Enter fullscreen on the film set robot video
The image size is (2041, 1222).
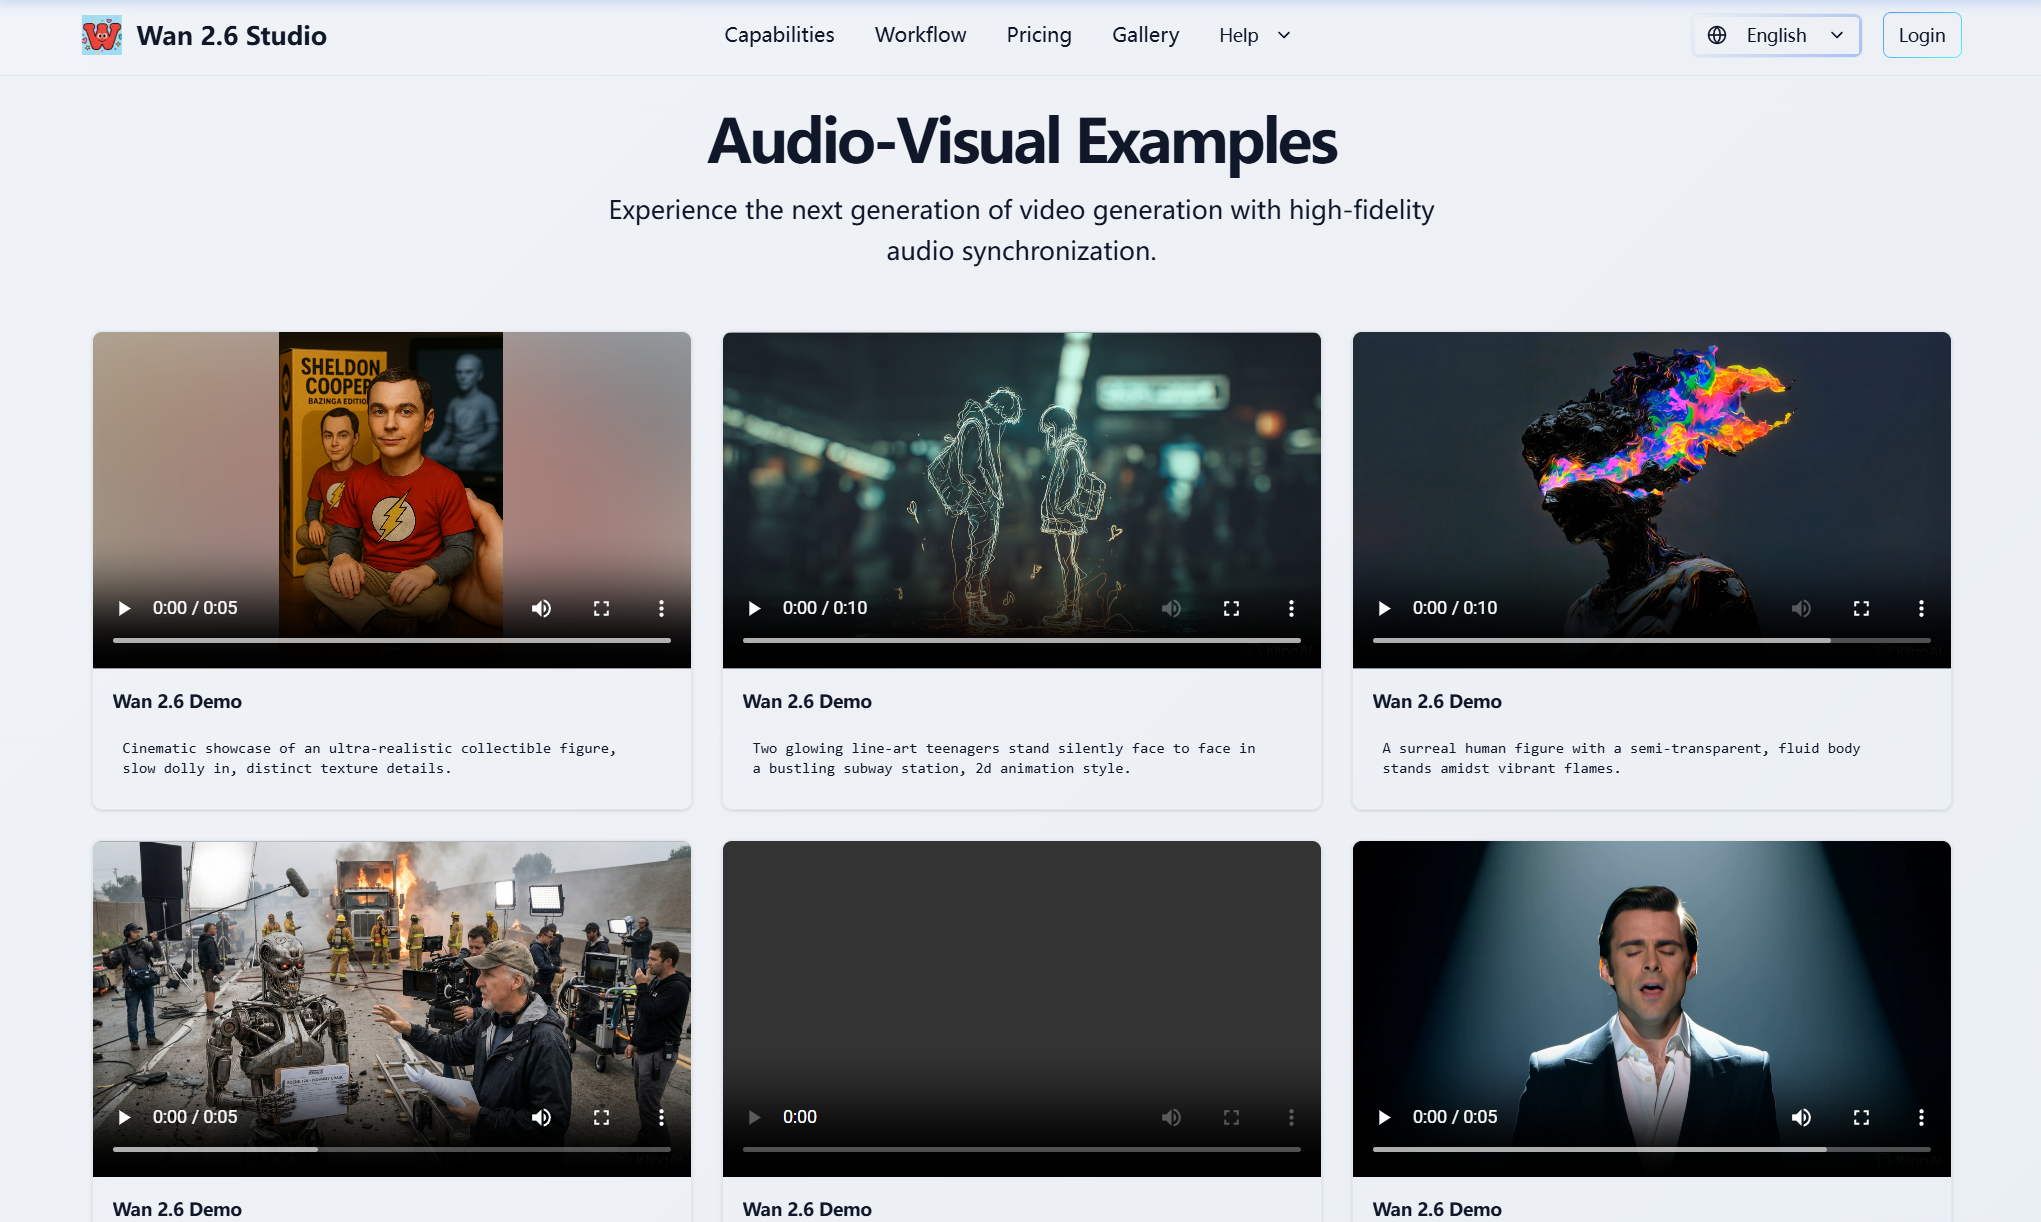[601, 1117]
